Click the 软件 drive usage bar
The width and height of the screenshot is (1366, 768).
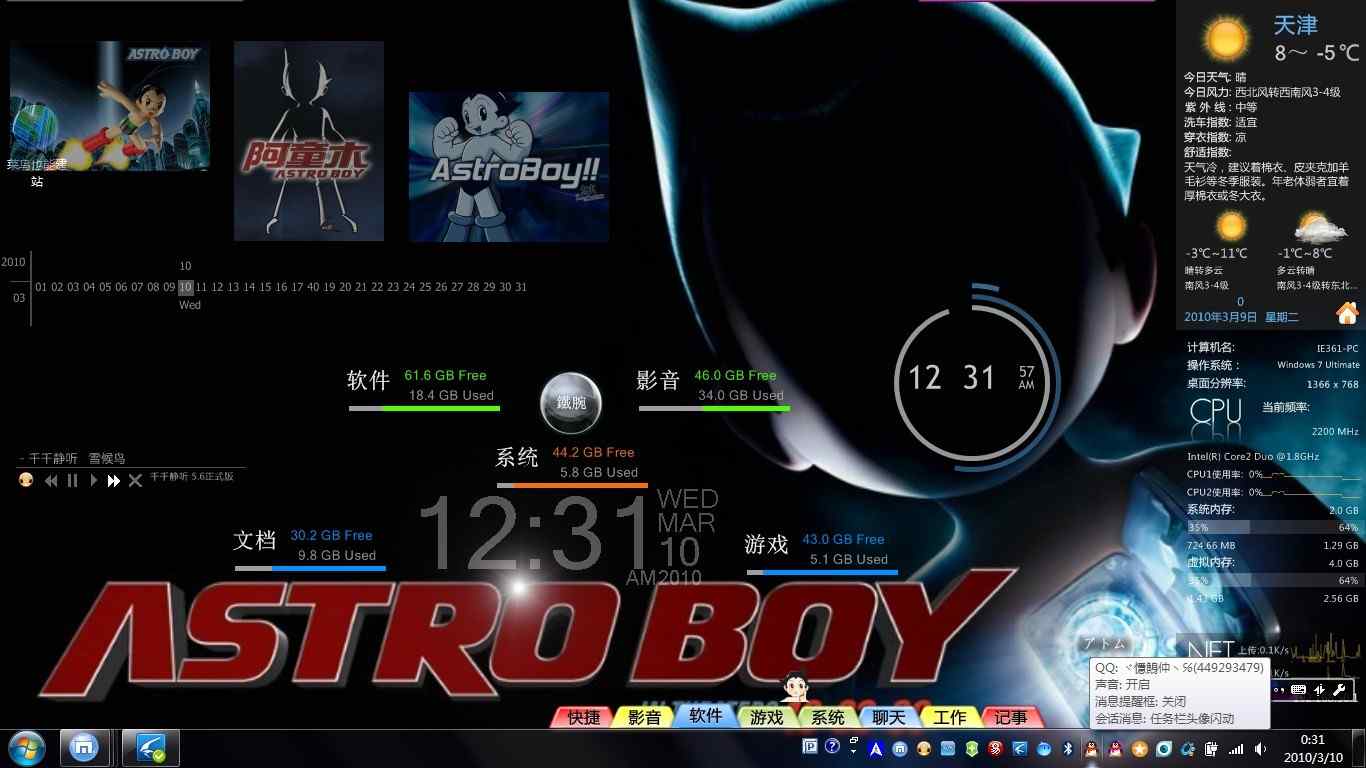[424, 408]
